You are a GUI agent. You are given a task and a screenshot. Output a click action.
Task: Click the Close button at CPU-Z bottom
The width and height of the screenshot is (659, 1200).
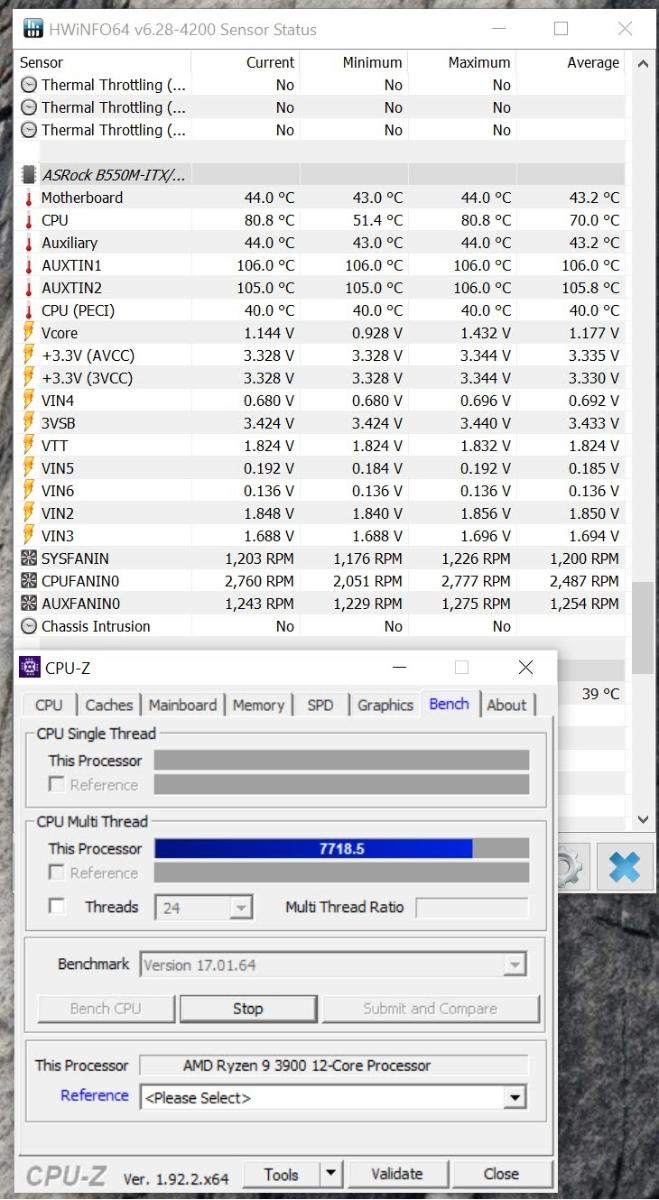[x=501, y=1174]
